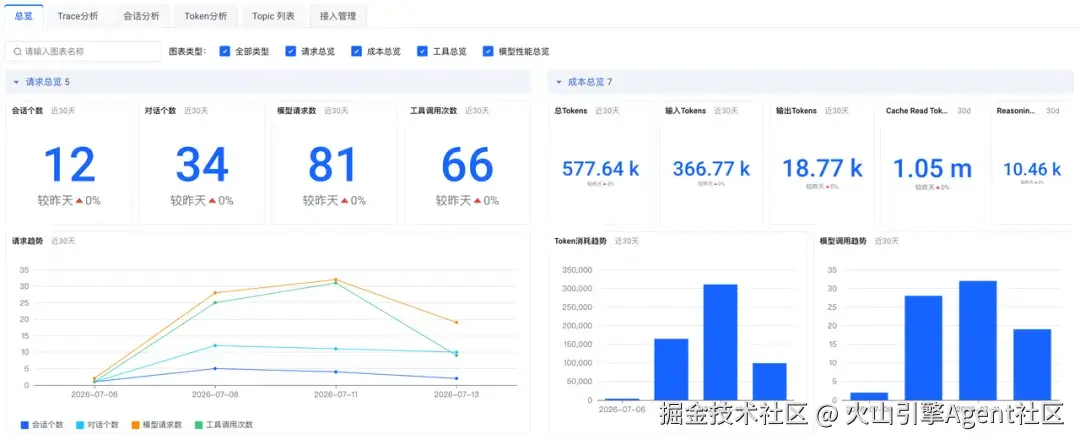Screen dimensions: 1080x445
Task: Click the 输入Tokens value 366.77 k
Action: (x=712, y=169)
